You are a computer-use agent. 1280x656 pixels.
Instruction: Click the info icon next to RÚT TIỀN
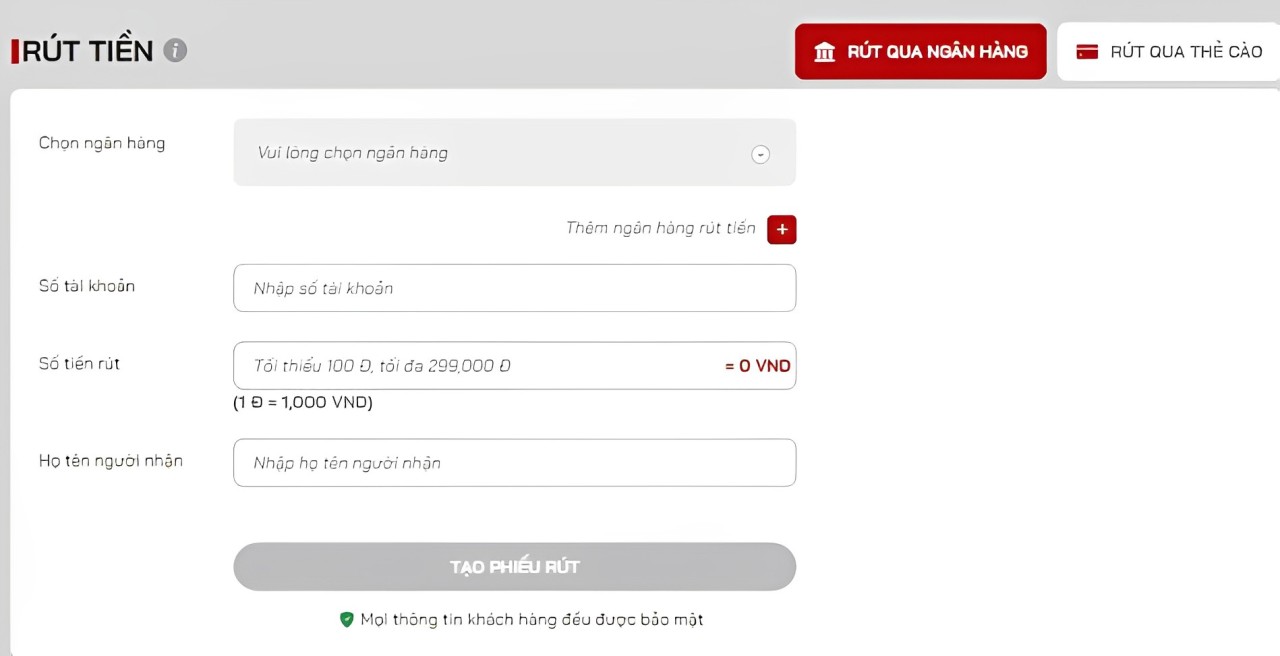(175, 49)
